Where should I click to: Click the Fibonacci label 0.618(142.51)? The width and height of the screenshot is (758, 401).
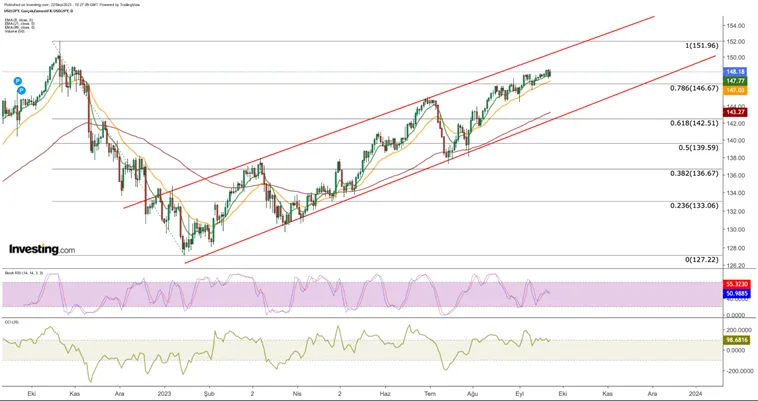694,124
